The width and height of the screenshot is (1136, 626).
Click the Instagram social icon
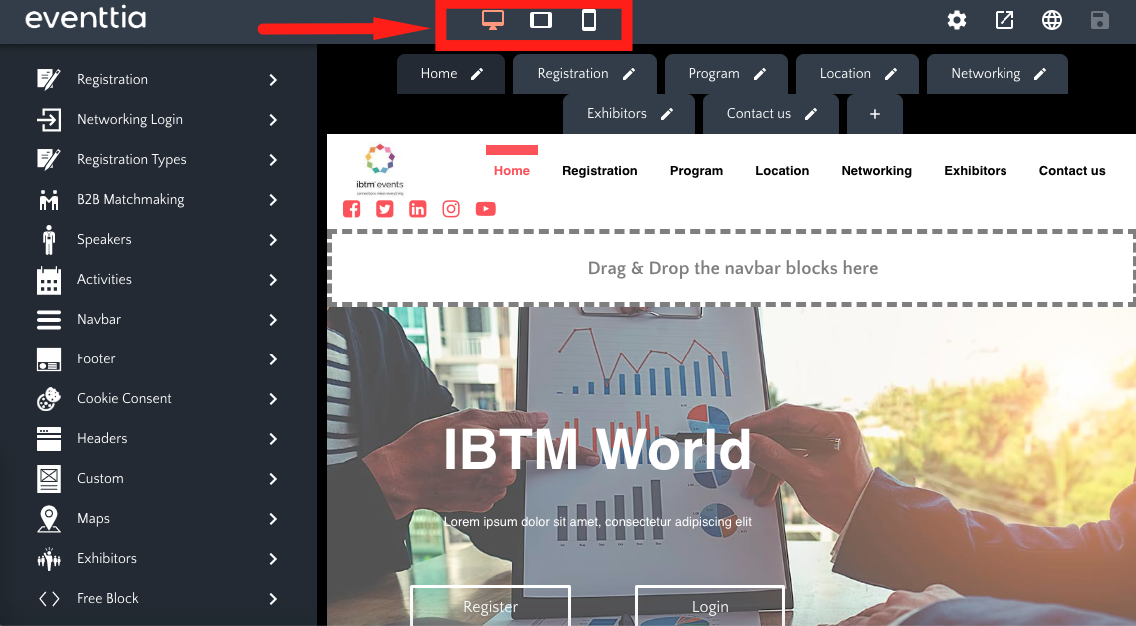pos(451,209)
